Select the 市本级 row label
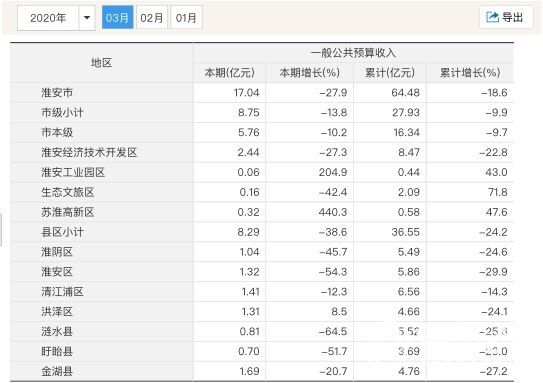Image resolution: width=543 pixels, height=383 pixels. coord(57,132)
